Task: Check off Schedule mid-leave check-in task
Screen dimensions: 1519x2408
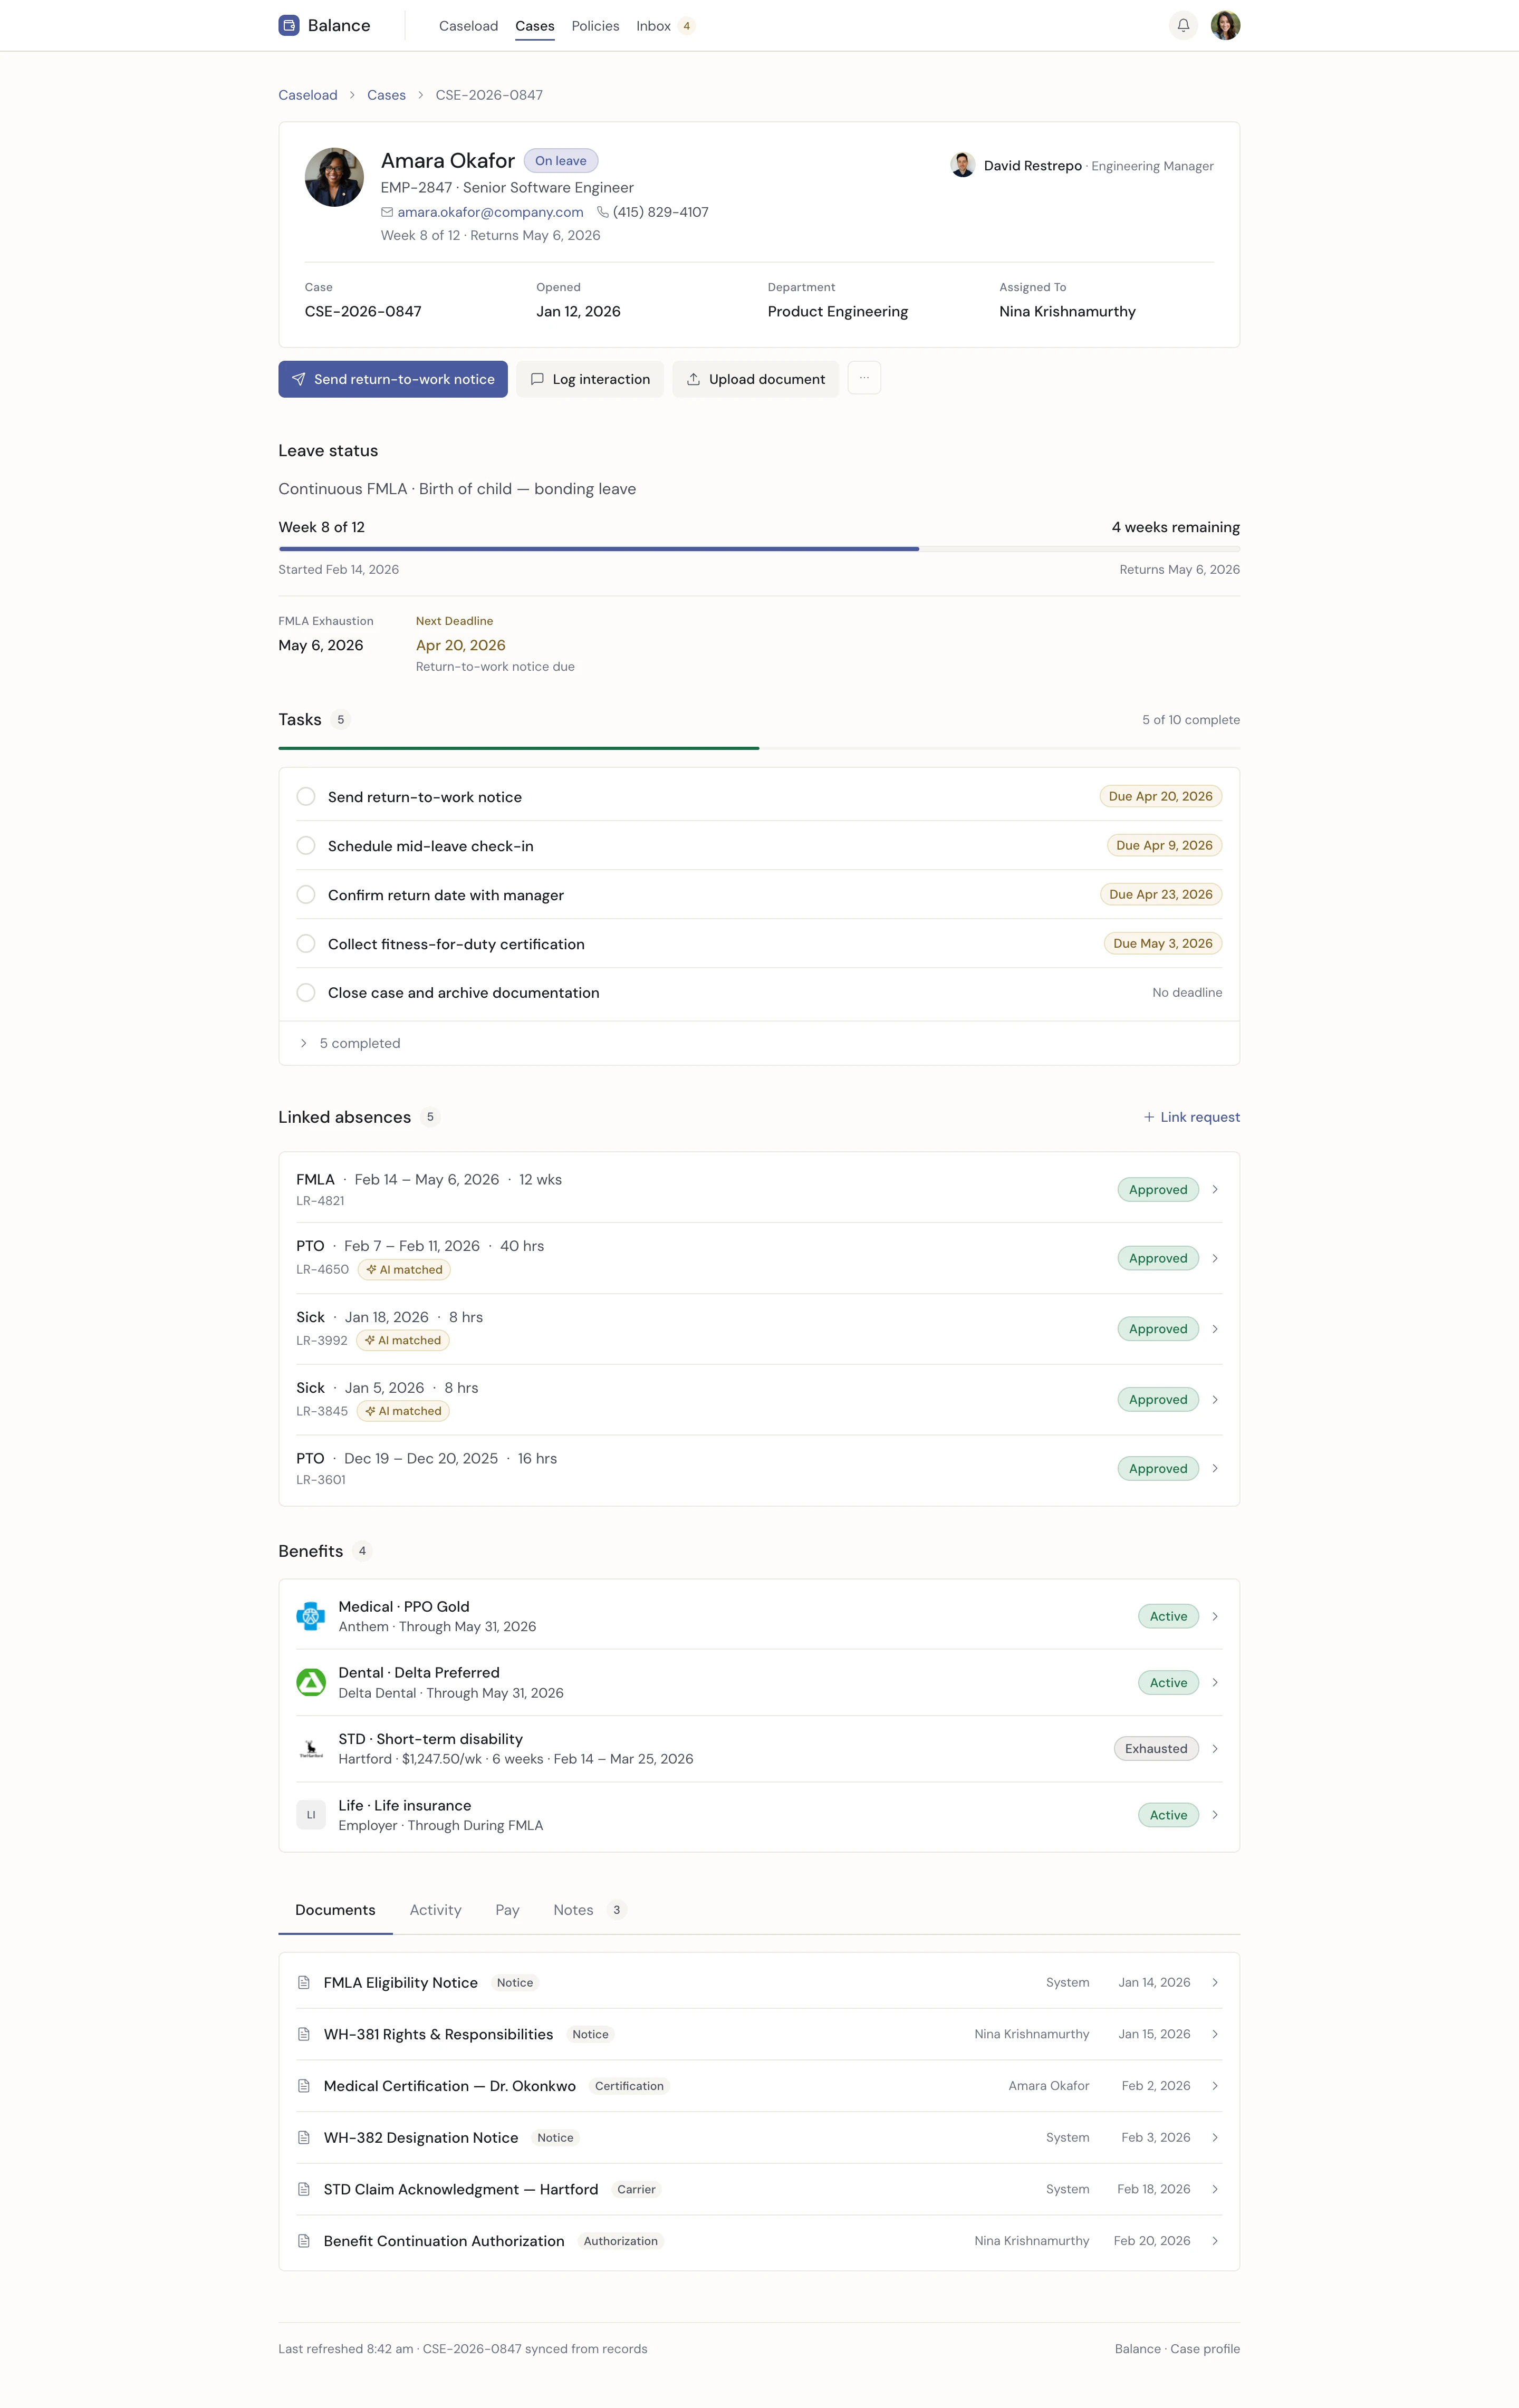Action: [306, 845]
